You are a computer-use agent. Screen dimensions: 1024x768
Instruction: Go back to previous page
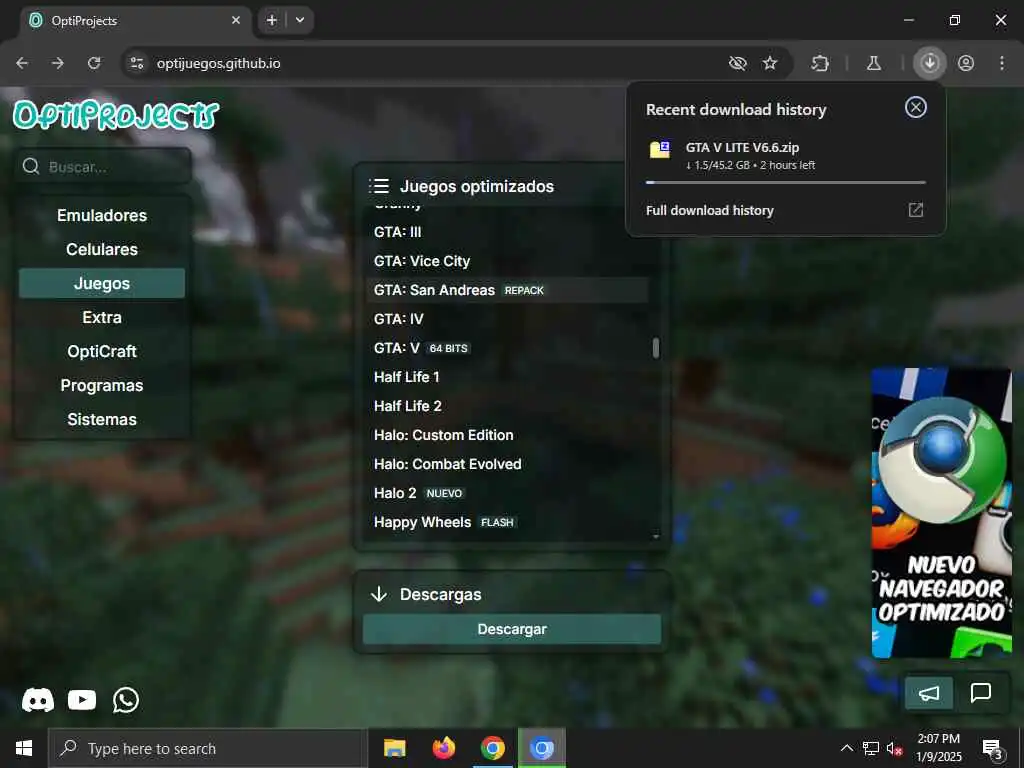coord(22,63)
